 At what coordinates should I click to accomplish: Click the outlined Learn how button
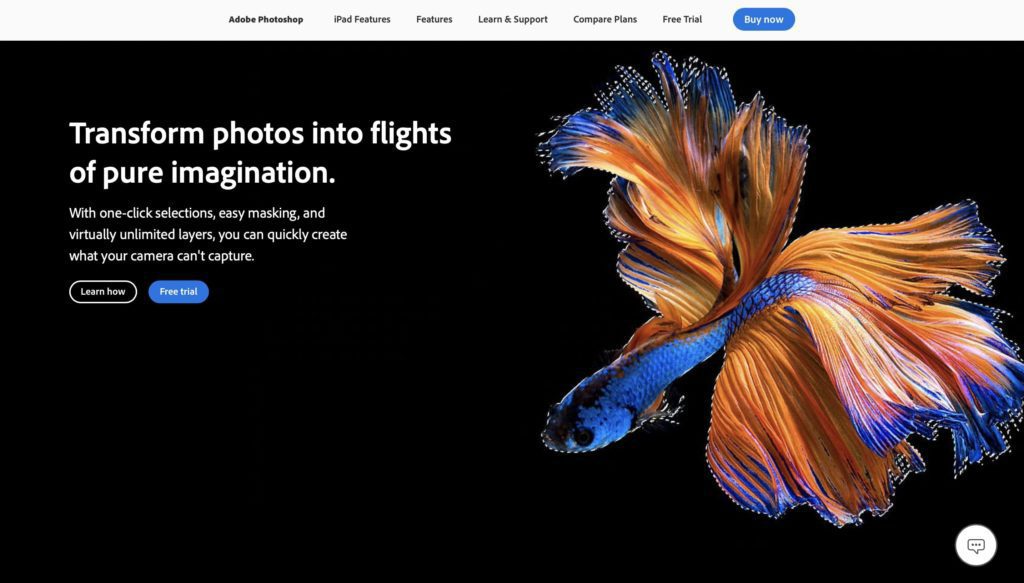pyautogui.click(x=103, y=292)
